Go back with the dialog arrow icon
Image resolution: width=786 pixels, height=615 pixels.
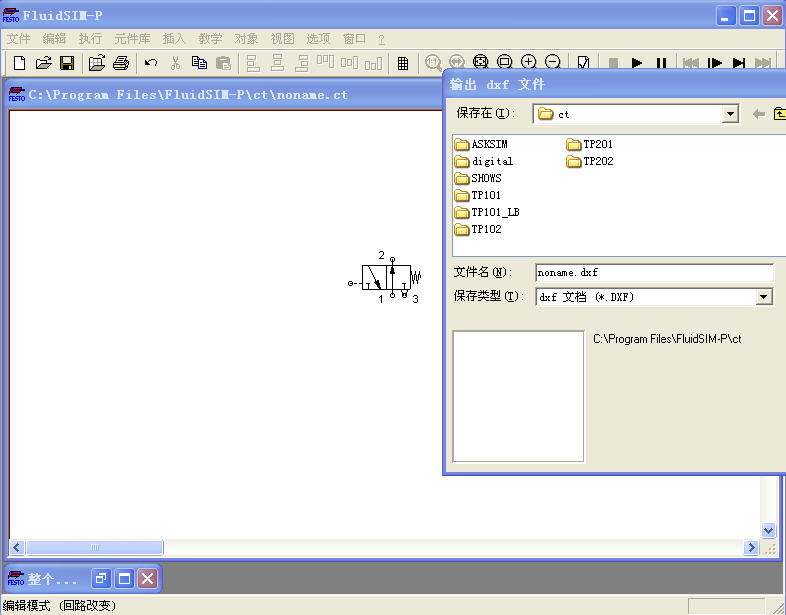pyautogui.click(x=759, y=114)
